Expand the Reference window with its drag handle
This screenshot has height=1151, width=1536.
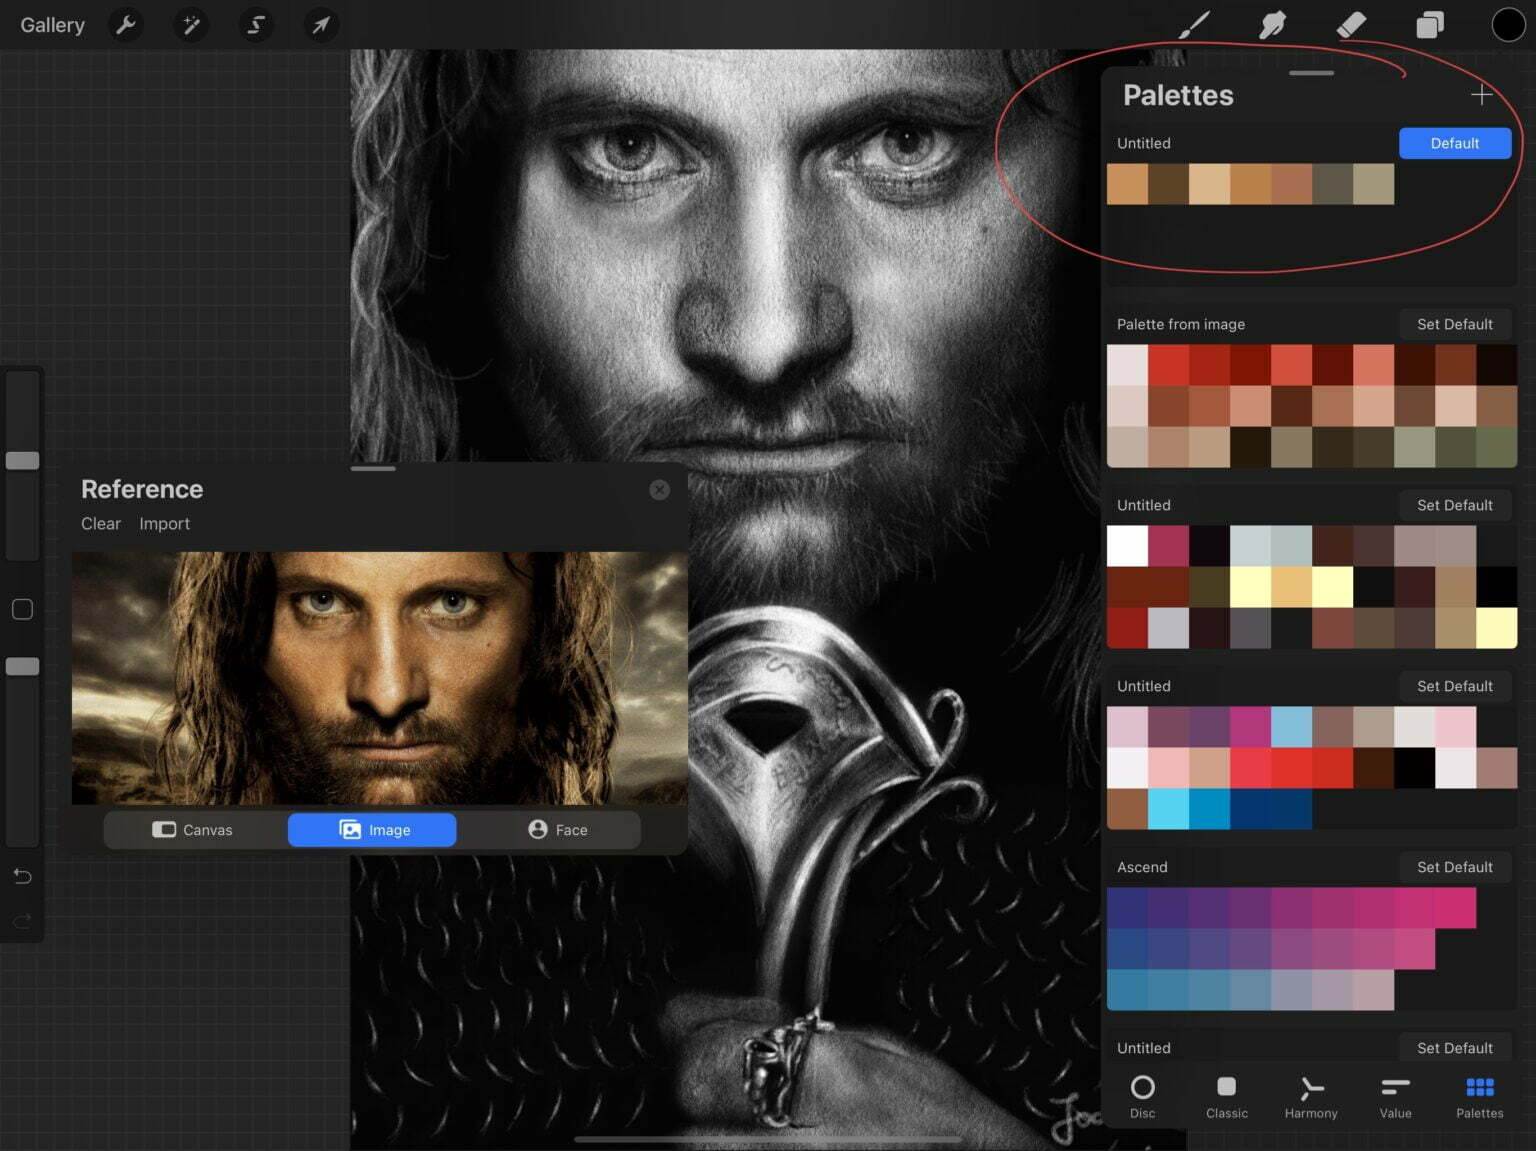(373, 467)
